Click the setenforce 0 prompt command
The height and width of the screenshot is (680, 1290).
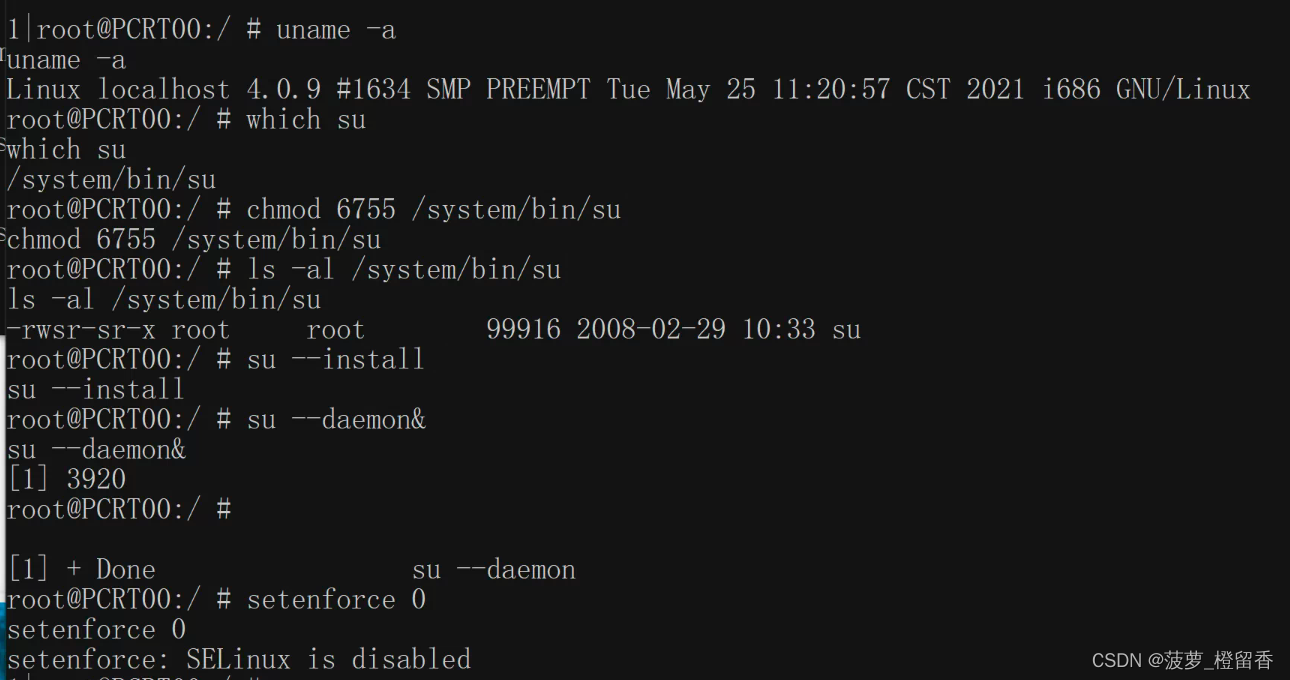336,600
